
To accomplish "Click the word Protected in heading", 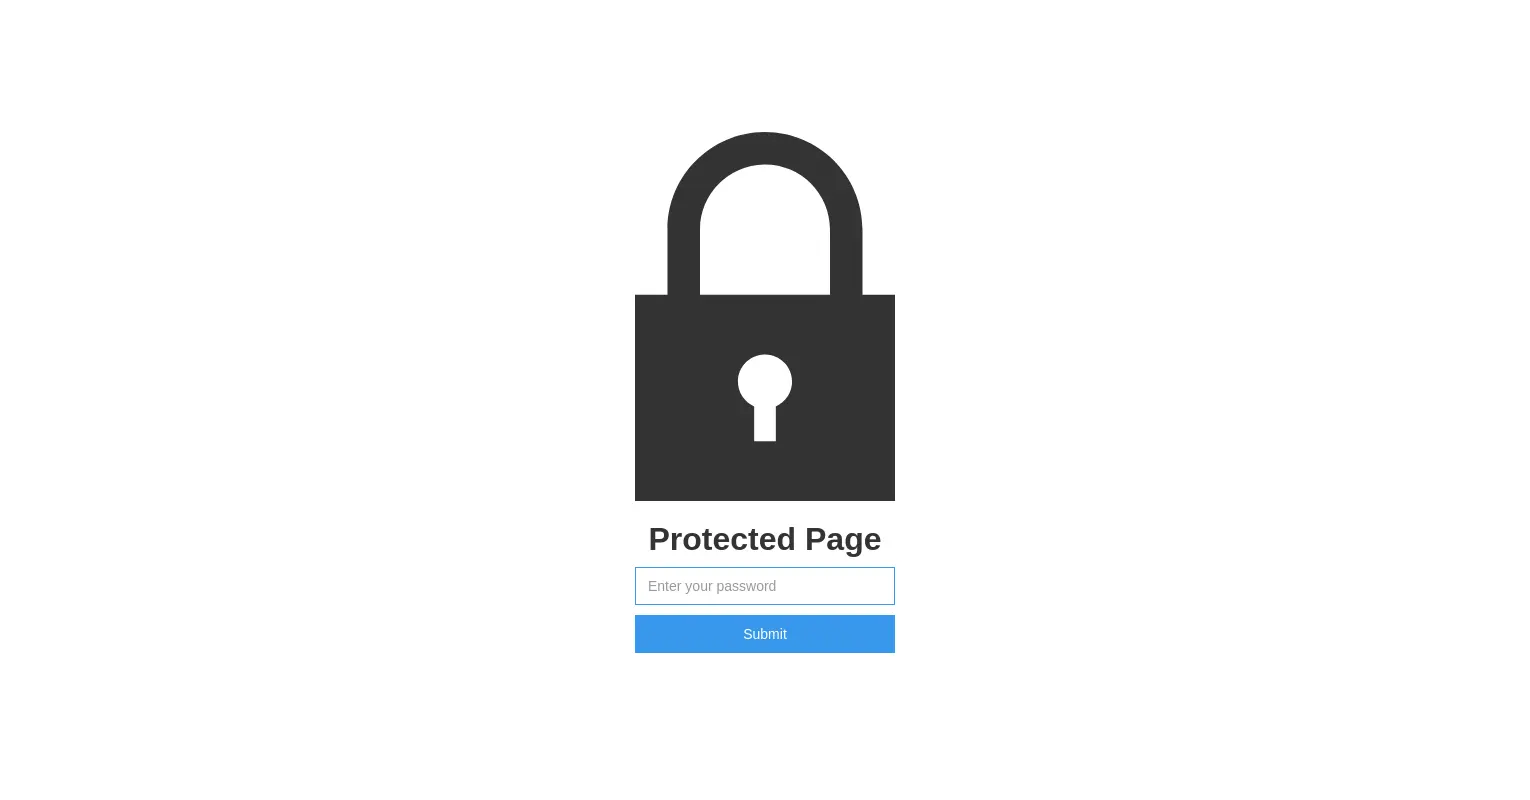I will tap(722, 539).
